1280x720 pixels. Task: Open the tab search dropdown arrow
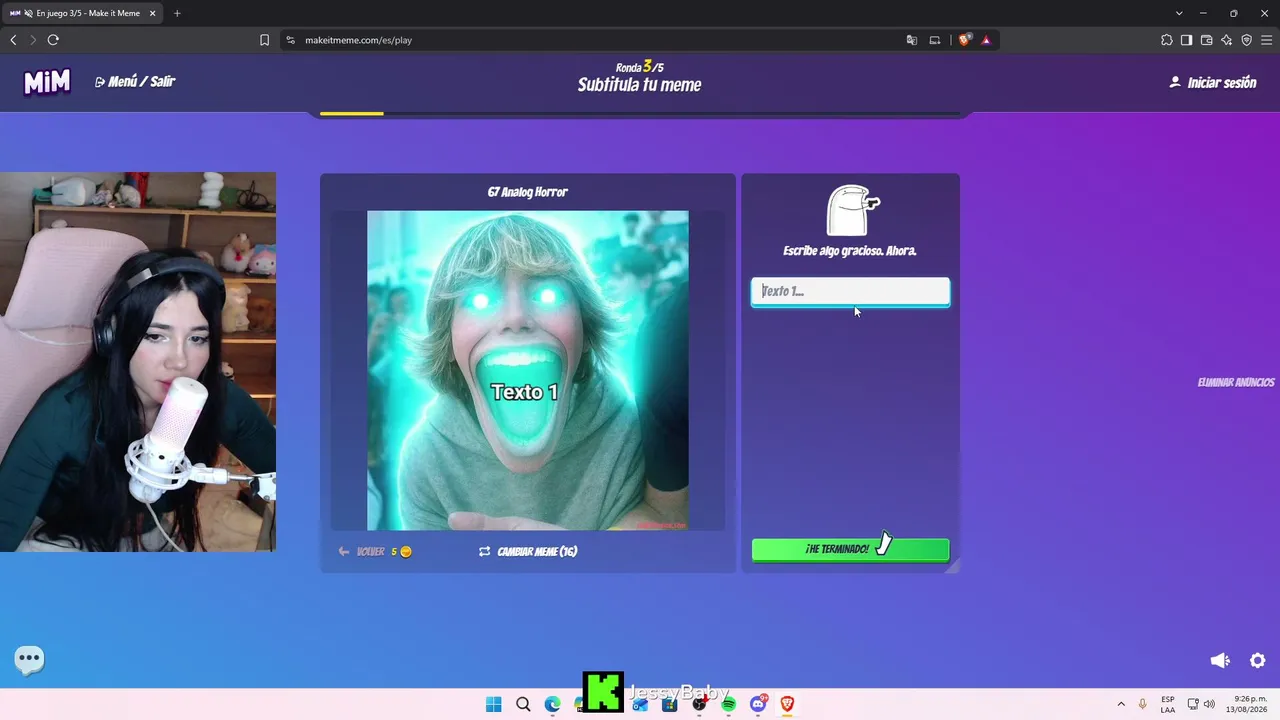pyautogui.click(x=1179, y=13)
